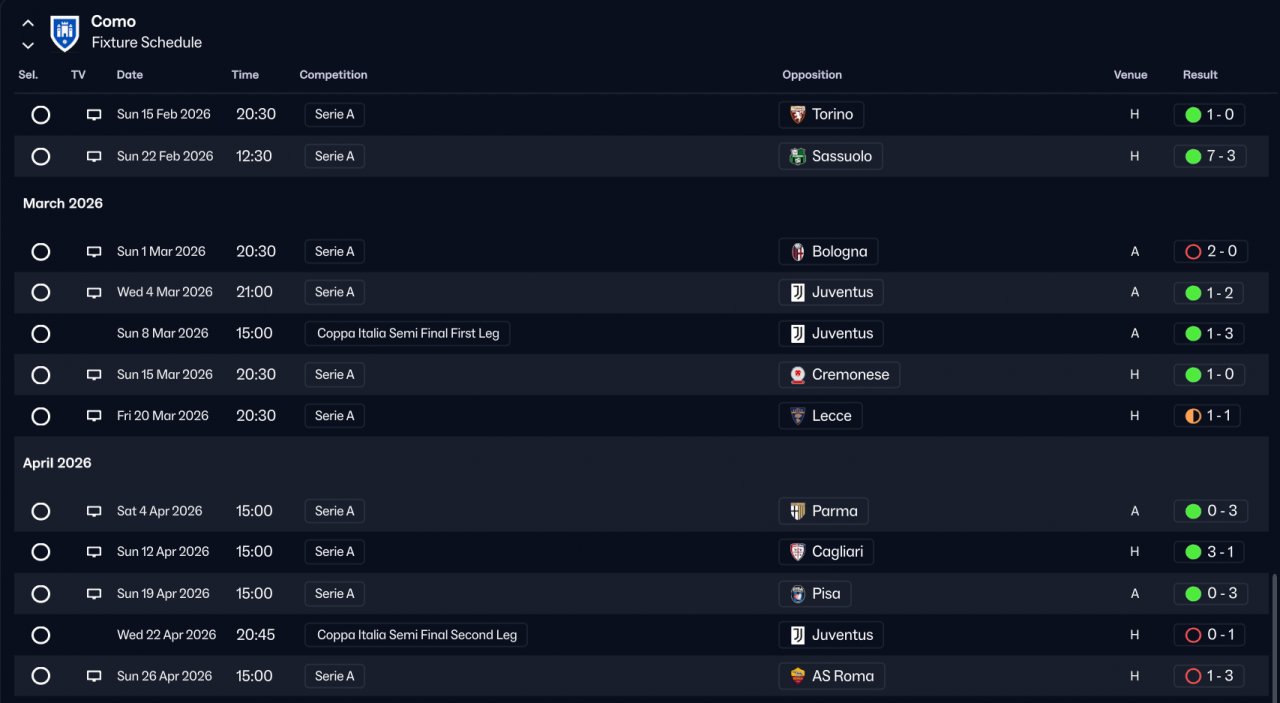Click TV icon for Parma fixture
The height and width of the screenshot is (703, 1280).
click(x=94, y=511)
